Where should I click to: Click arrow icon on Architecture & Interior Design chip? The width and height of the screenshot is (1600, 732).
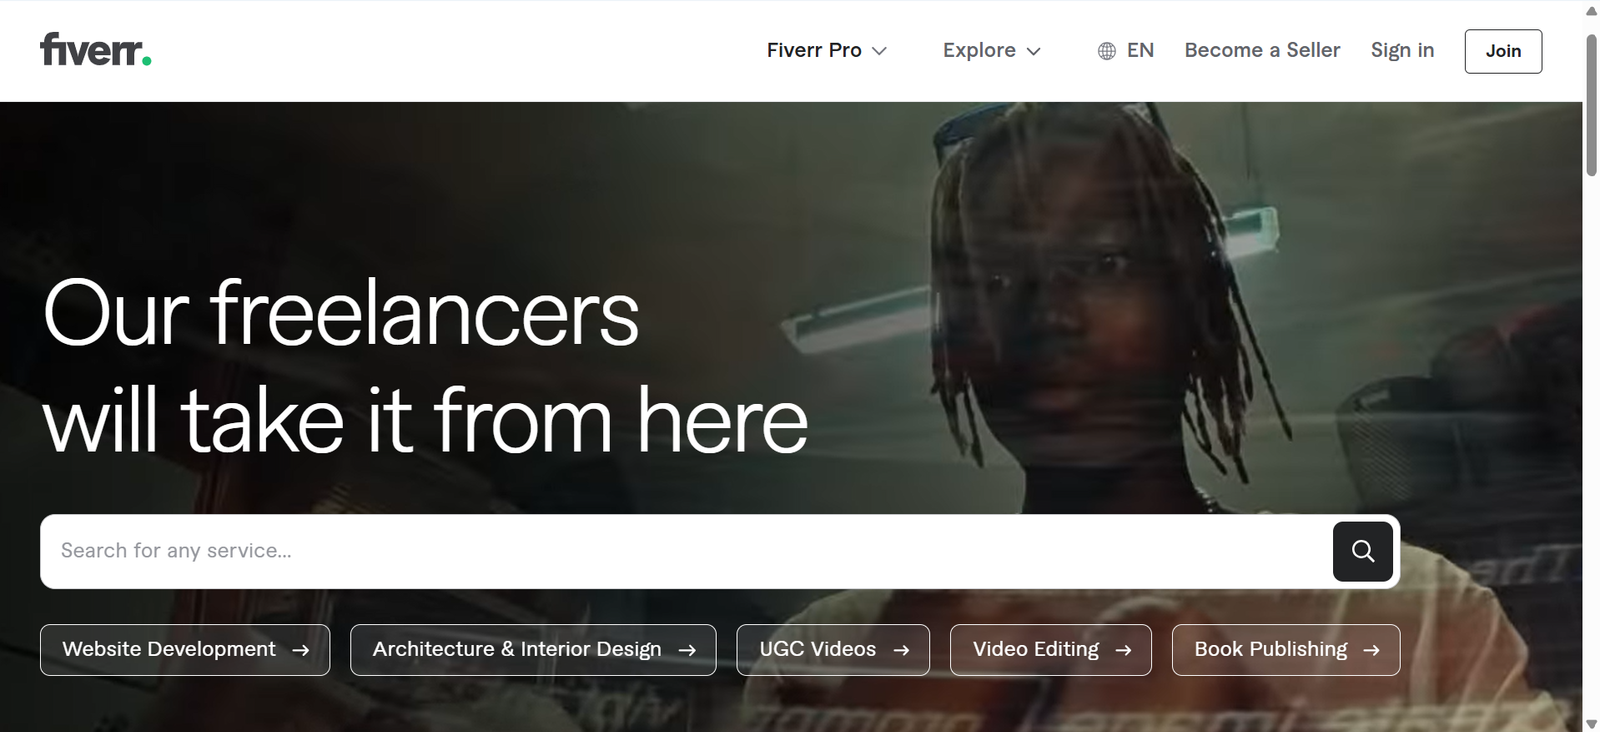(x=687, y=650)
